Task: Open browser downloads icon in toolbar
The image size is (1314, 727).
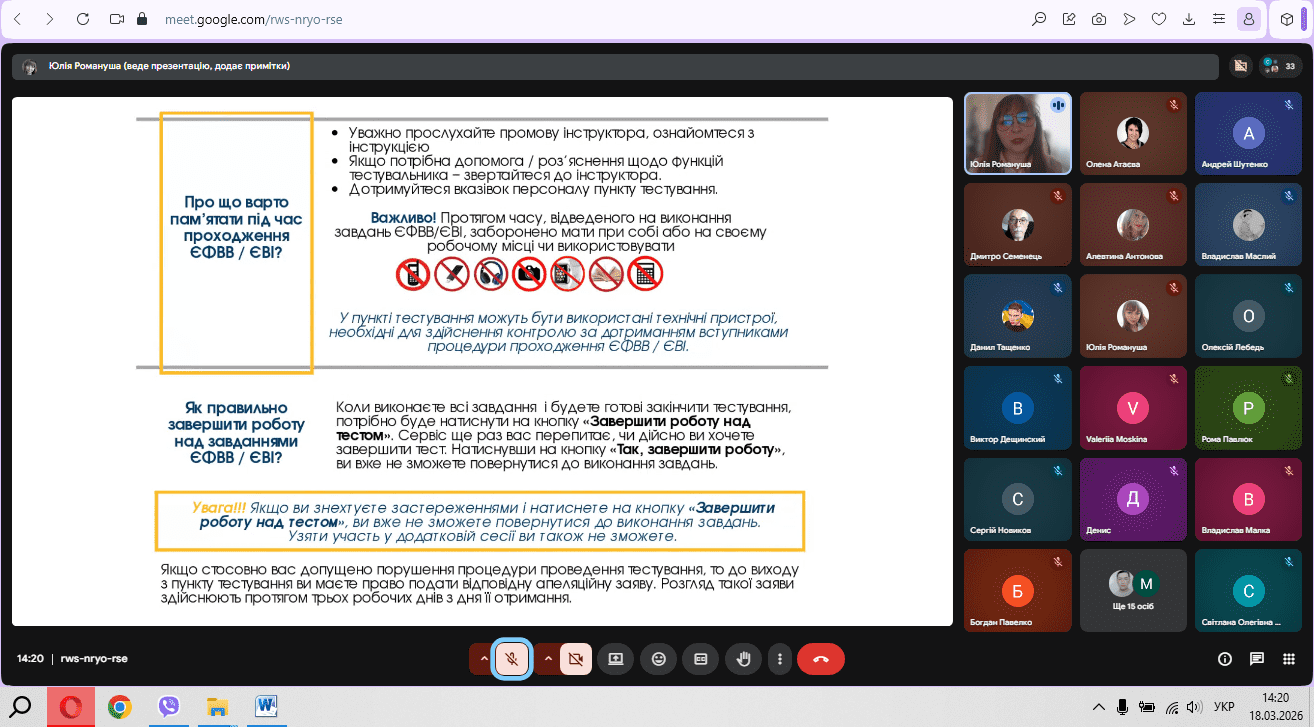Action: coord(1189,19)
